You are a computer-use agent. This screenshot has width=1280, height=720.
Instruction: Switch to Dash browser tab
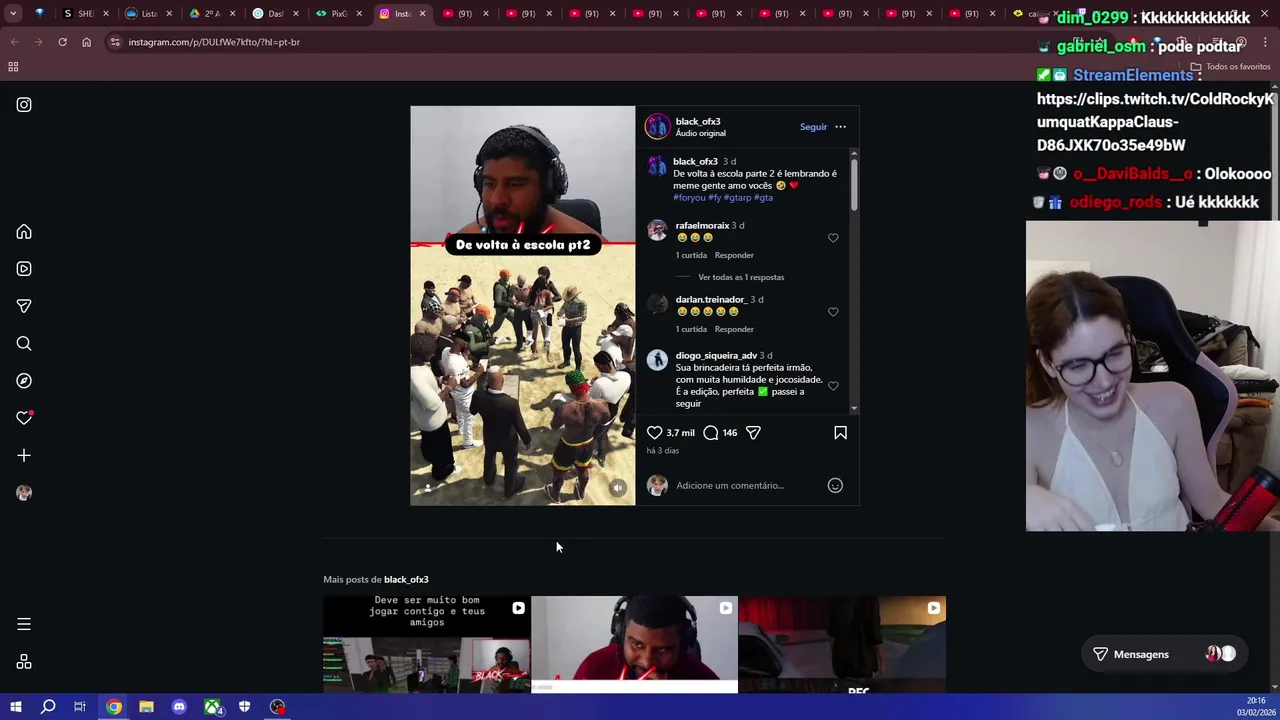pyautogui.click(x=275, y=14)
